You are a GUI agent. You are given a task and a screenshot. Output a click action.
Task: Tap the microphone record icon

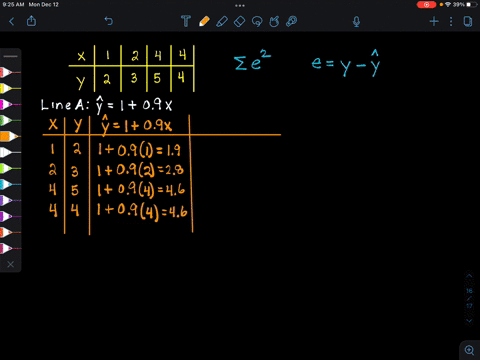[x=356, y=22]
